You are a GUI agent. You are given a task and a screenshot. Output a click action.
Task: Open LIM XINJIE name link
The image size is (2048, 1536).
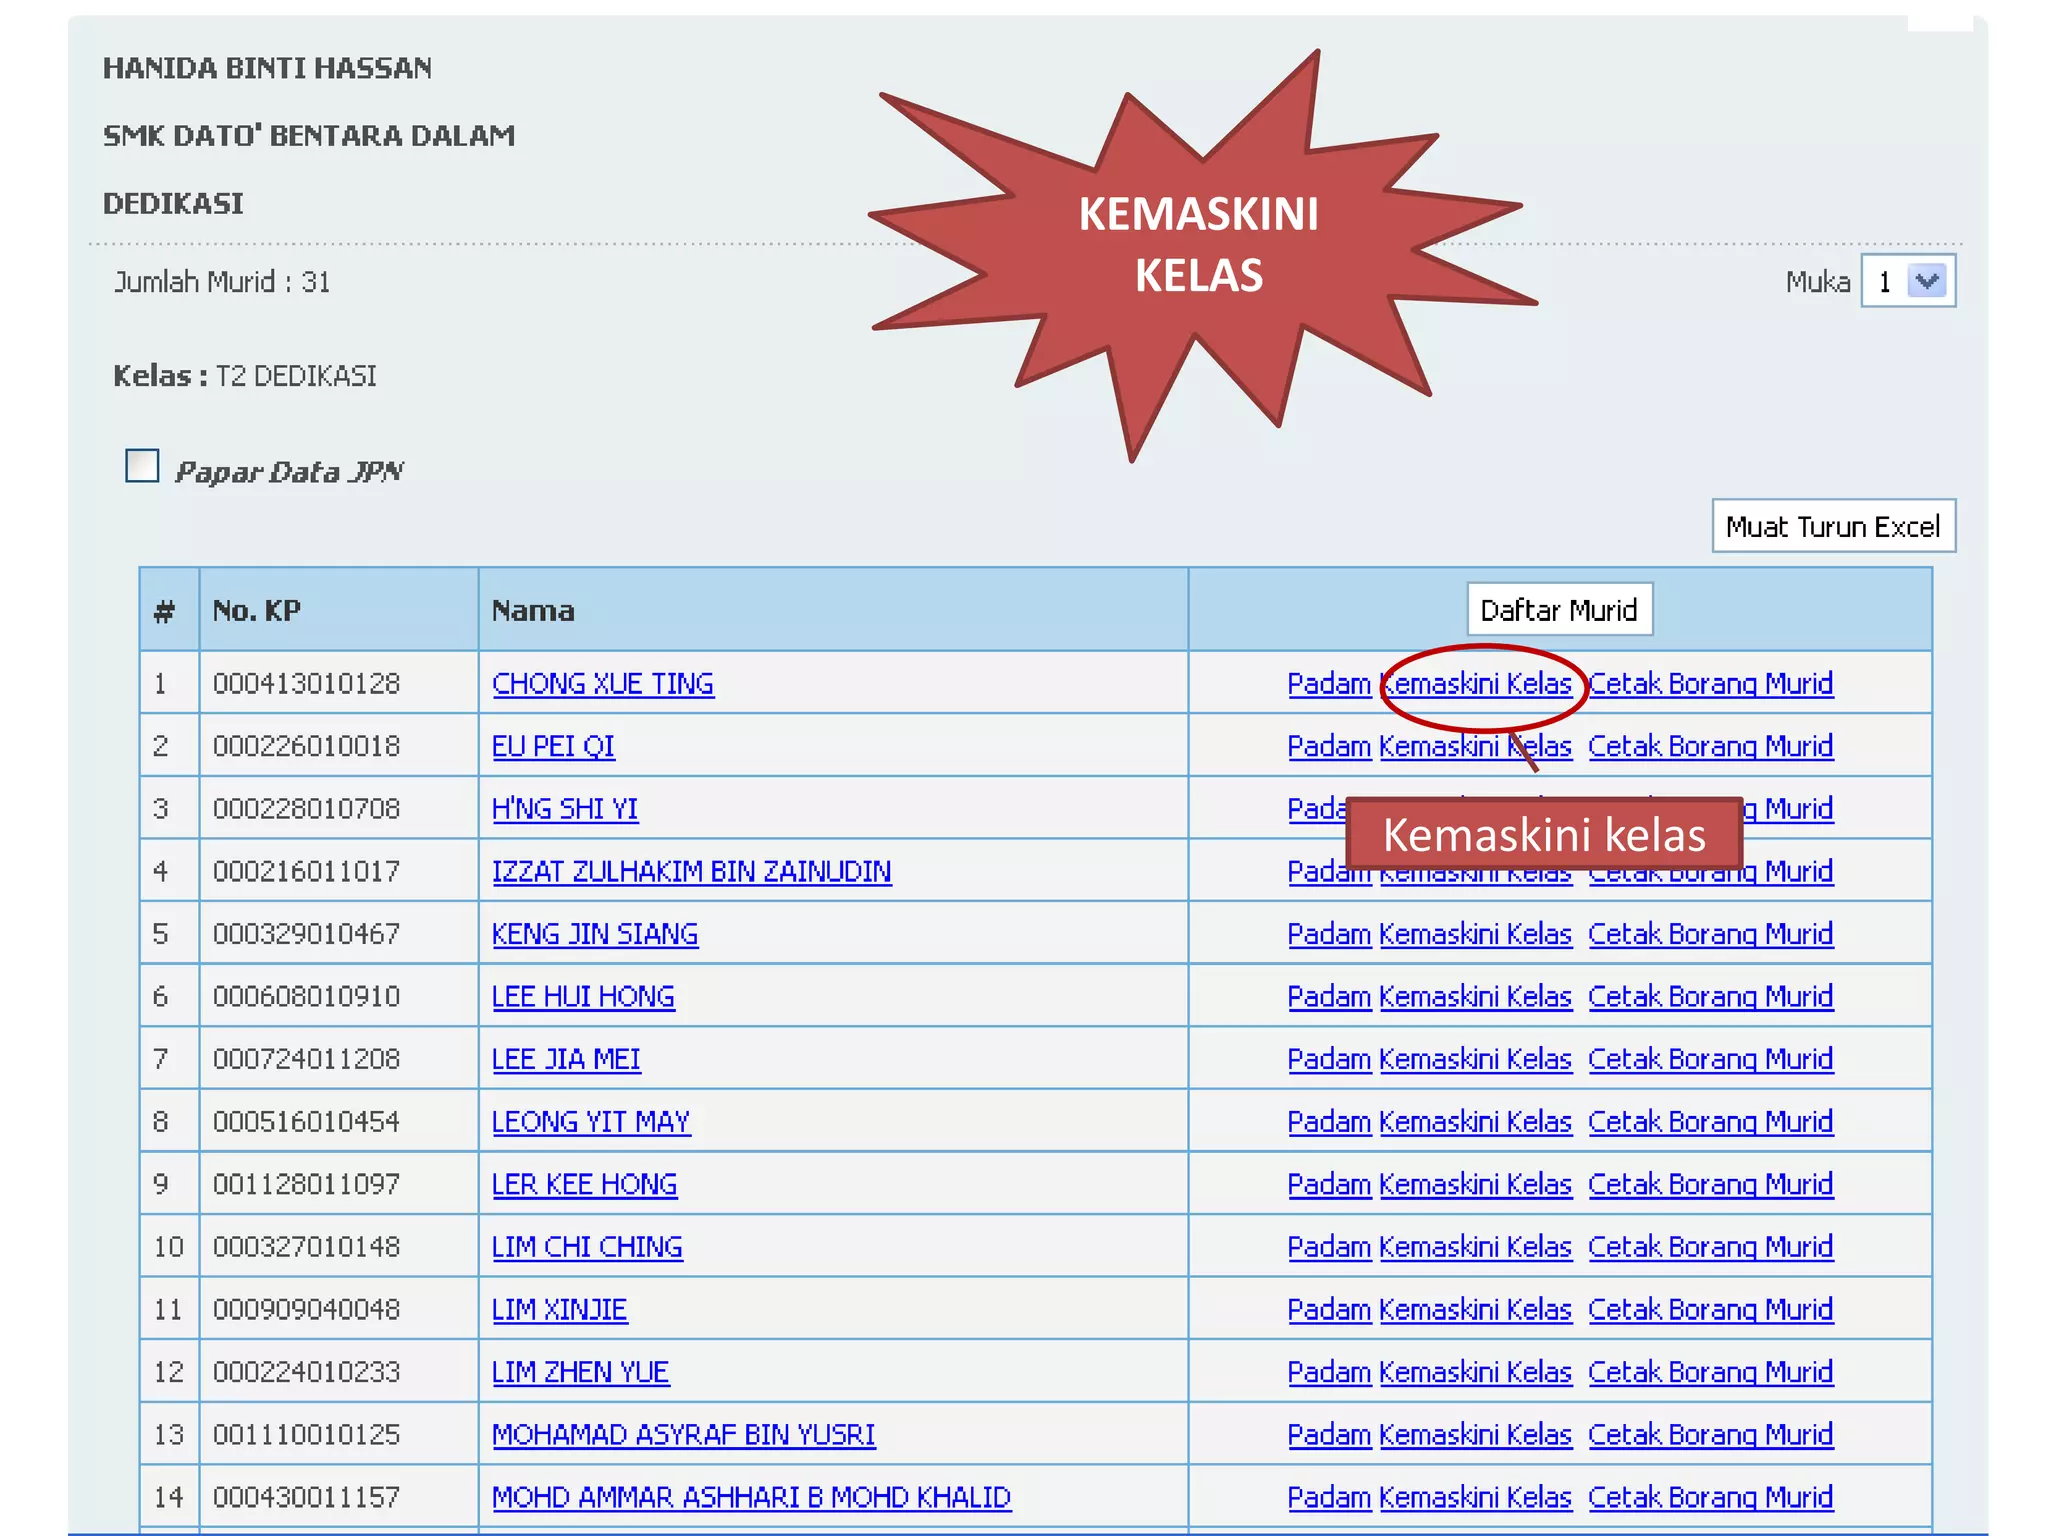tap(559, 1310)
